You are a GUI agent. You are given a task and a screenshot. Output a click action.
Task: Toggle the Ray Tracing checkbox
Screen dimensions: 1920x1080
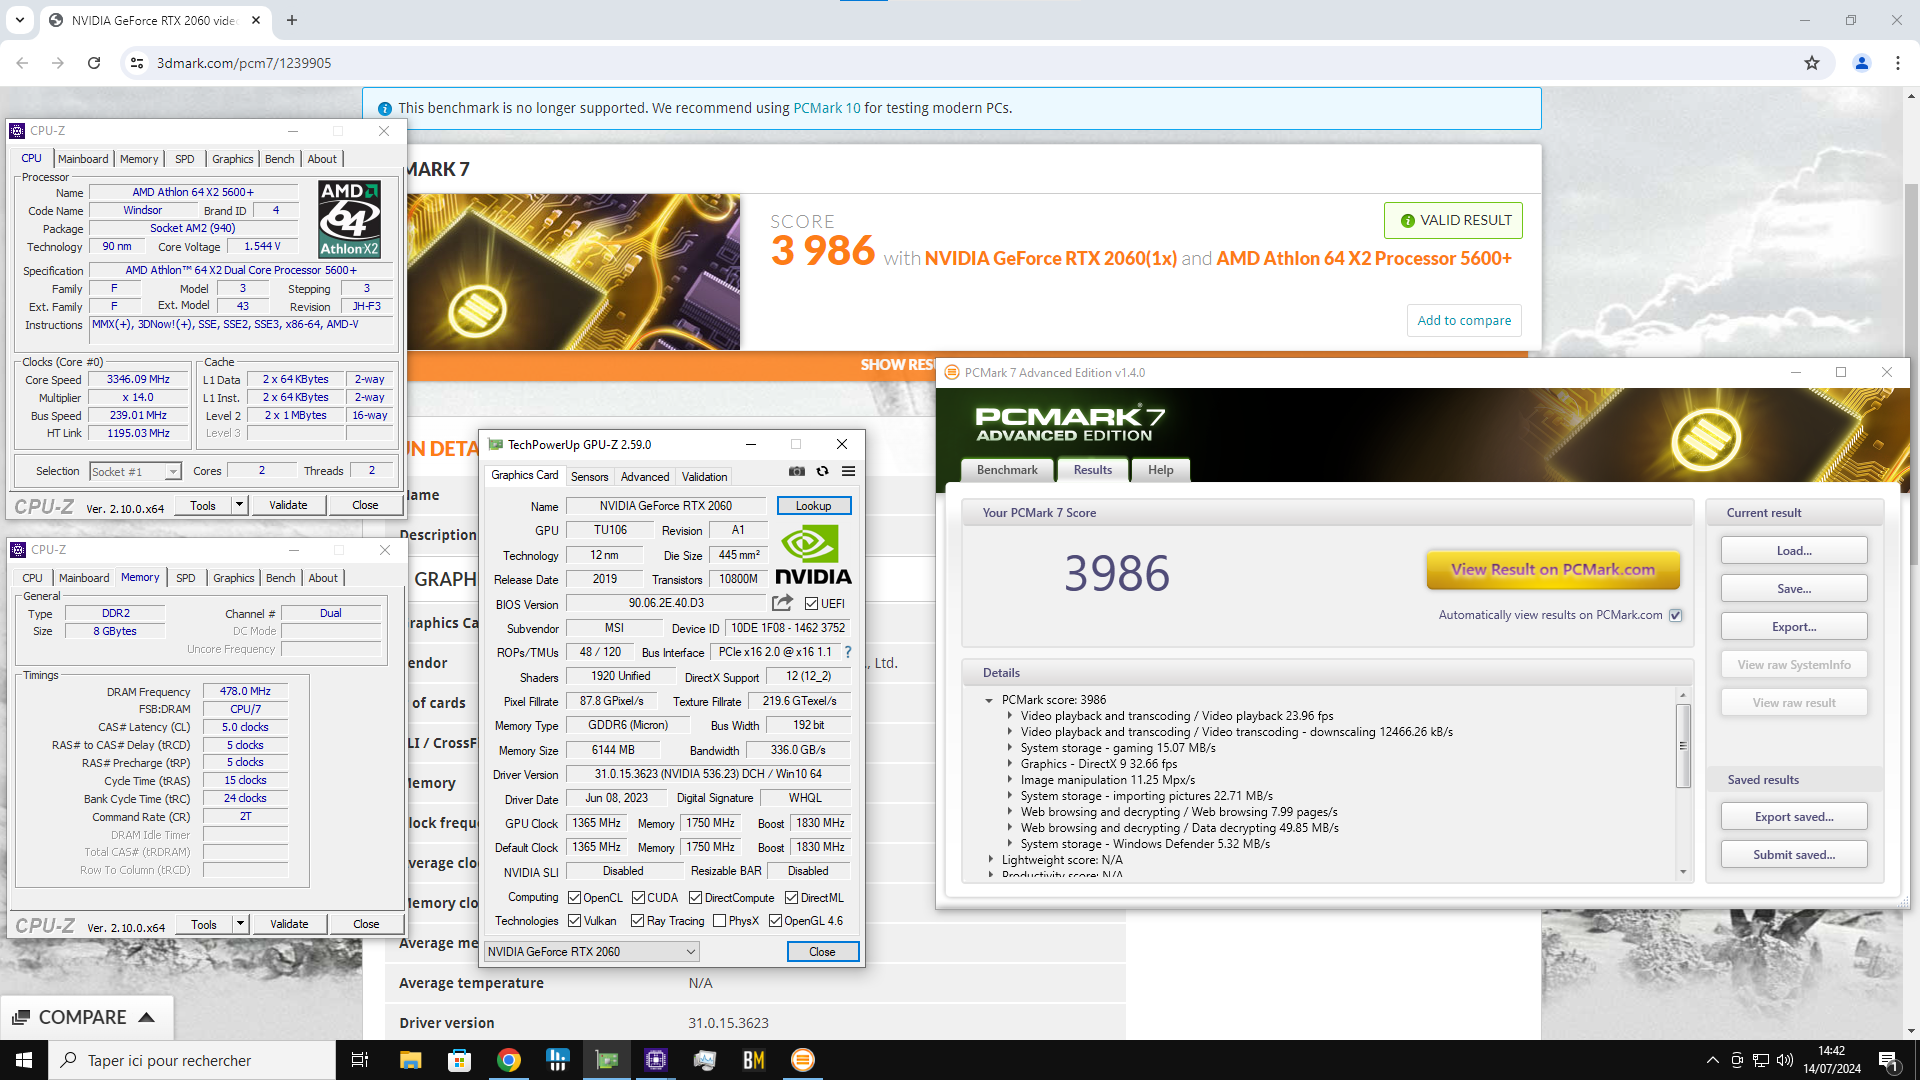tap(637, 921)
